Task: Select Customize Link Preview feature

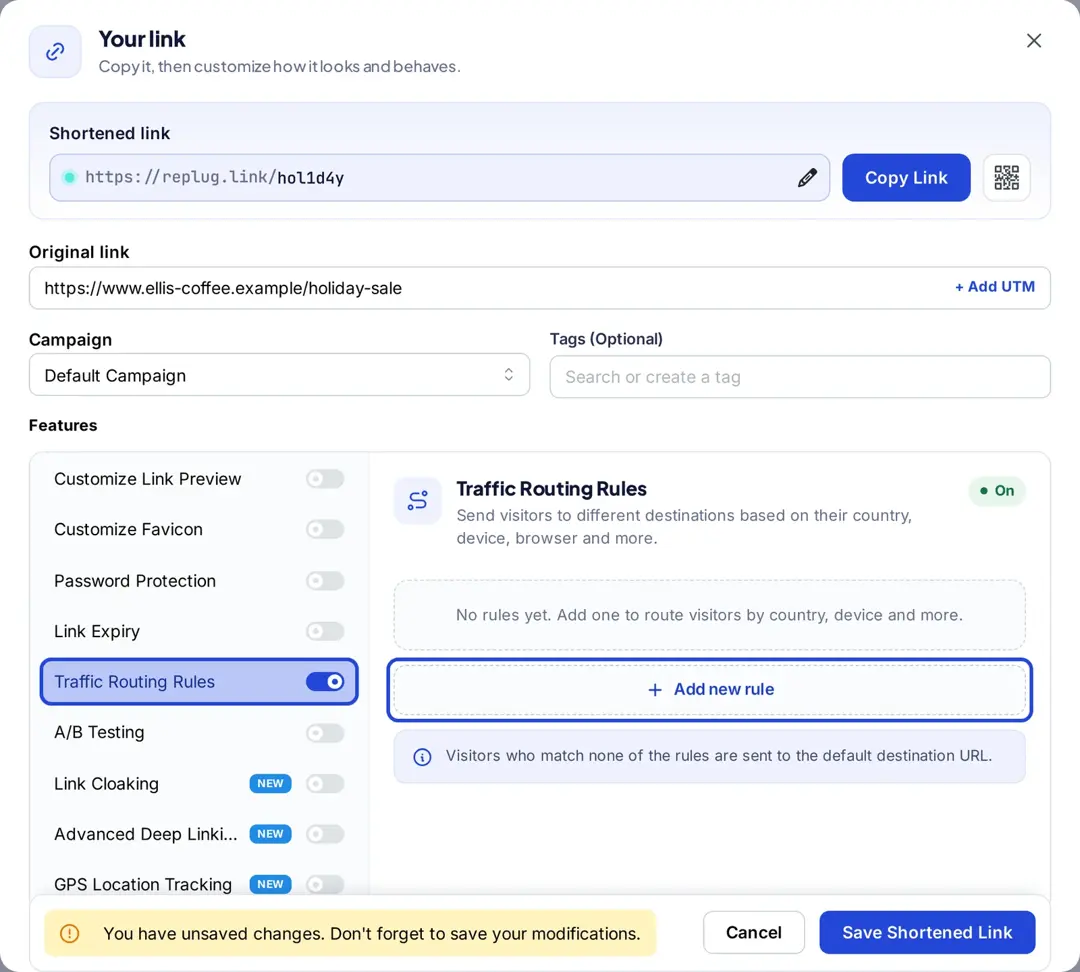Action: click(147, 479)
